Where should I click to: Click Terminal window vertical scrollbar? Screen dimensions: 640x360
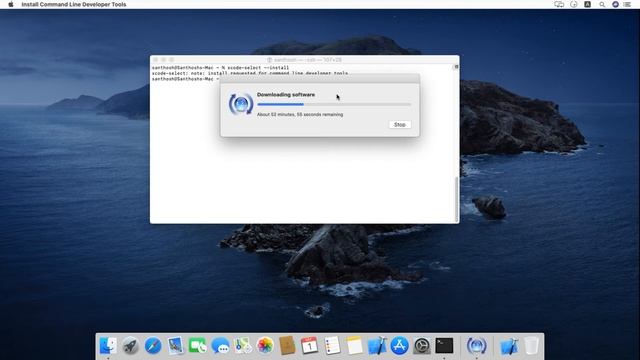(x=456, y=199)
